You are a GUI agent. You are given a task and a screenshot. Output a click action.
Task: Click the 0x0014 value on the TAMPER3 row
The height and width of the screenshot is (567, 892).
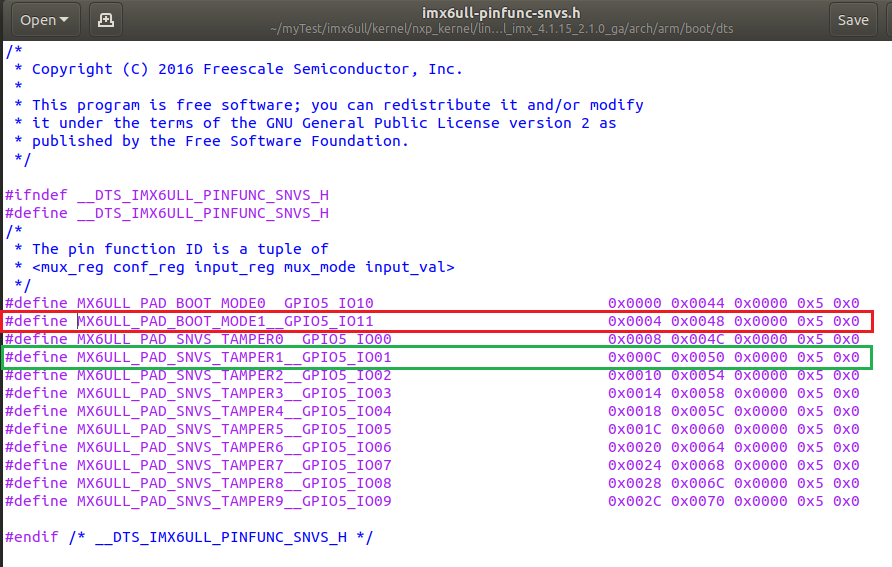tap(635, 394)
